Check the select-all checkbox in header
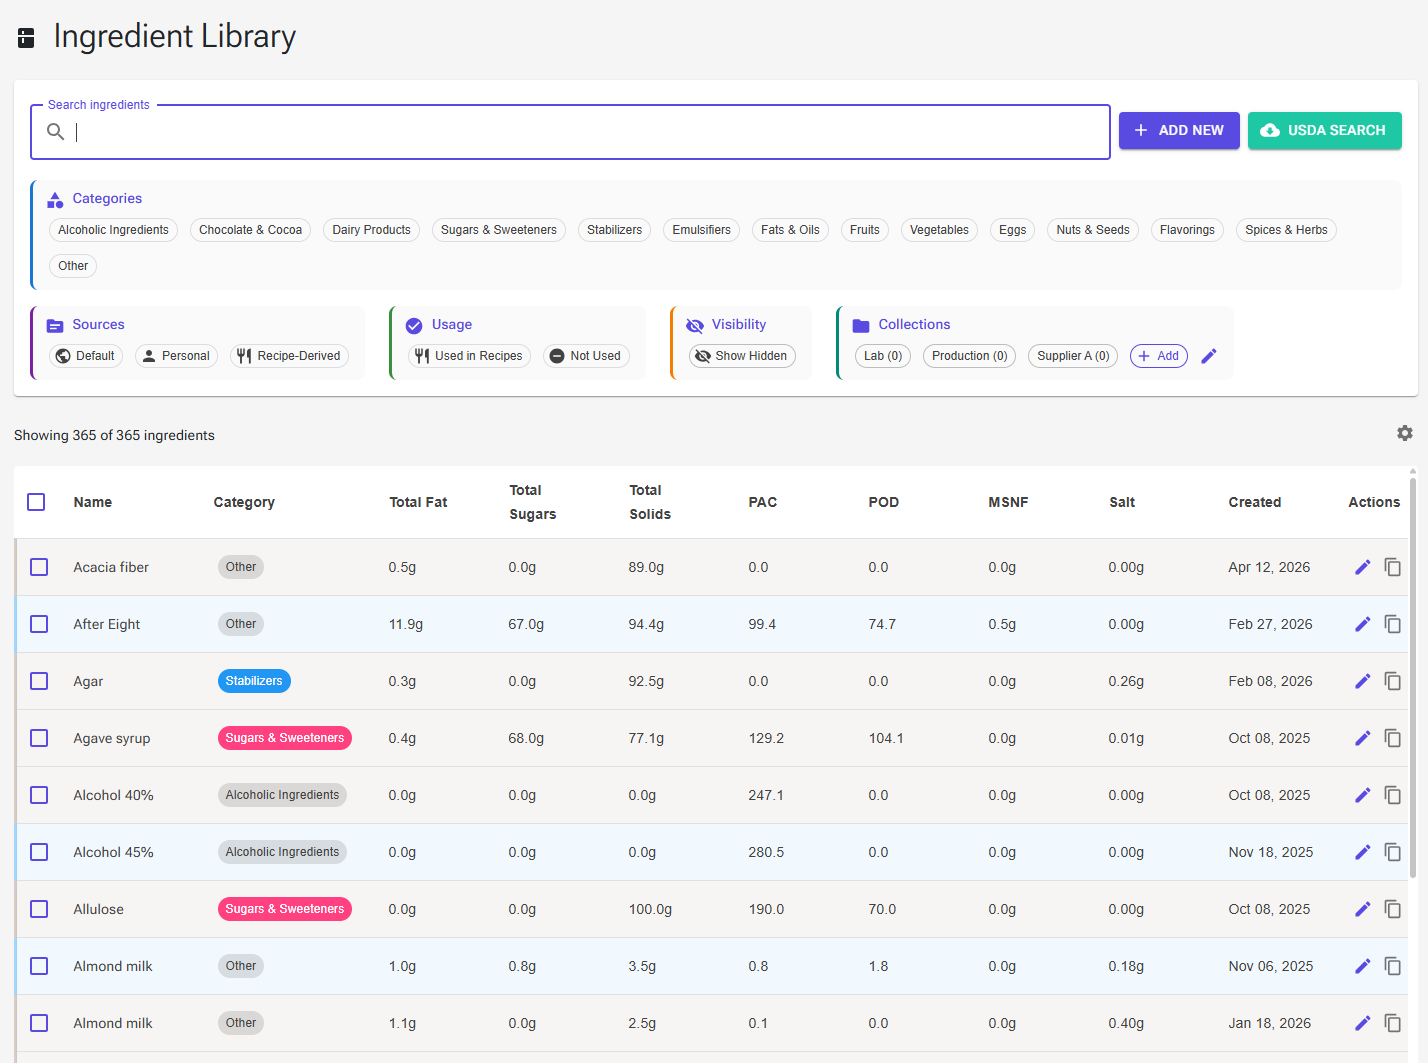 tap(36, 502)
